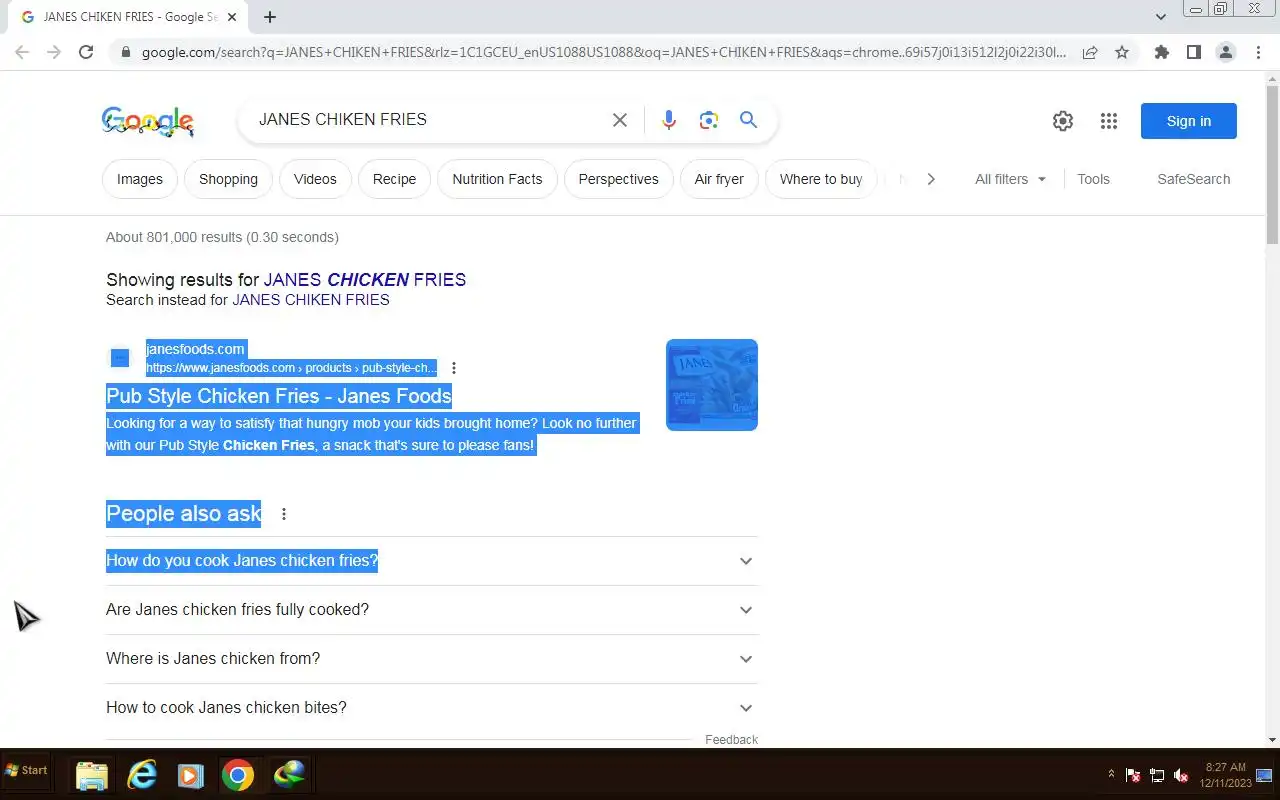Screen dimensions: 1280x800
Task: Share this page from address bar
Action: pyautogui.click(x=1090, y=52)
